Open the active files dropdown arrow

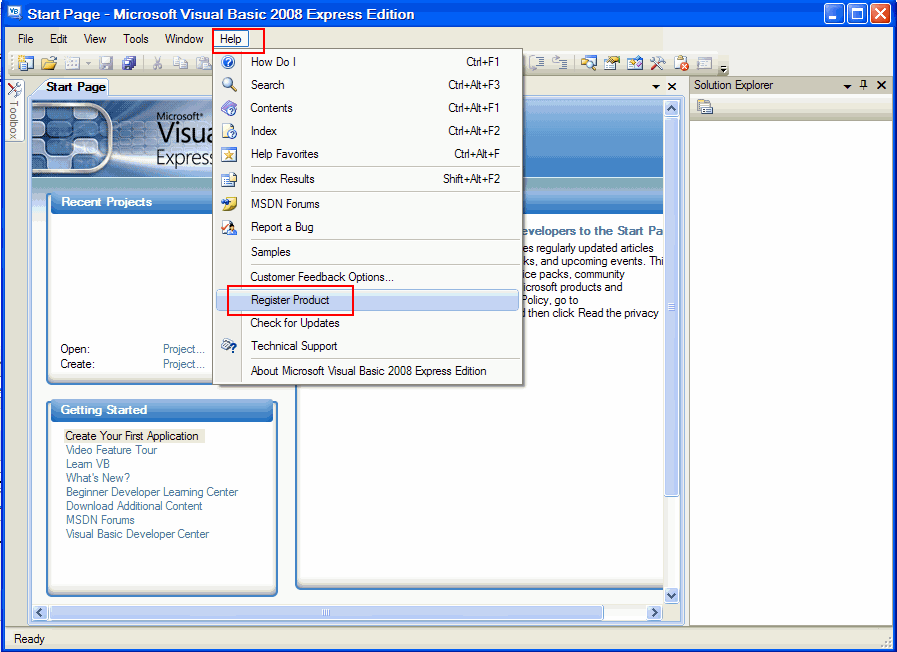click(x=656, y=87)
